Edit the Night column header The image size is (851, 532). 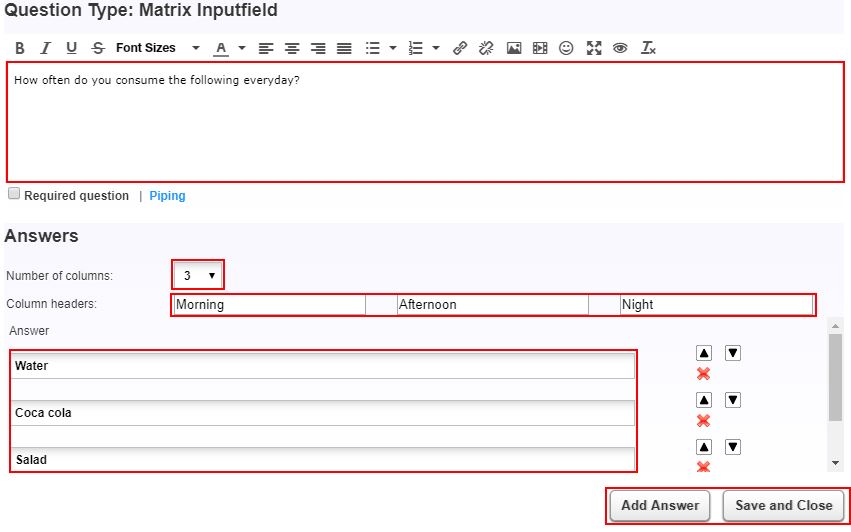[716, 305]
